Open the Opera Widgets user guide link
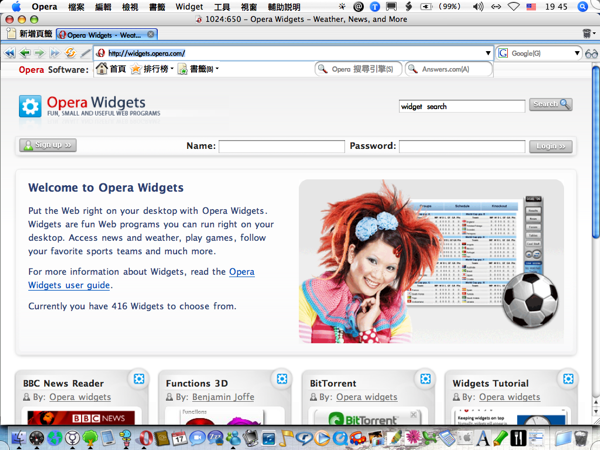 (x=141, y=278)
